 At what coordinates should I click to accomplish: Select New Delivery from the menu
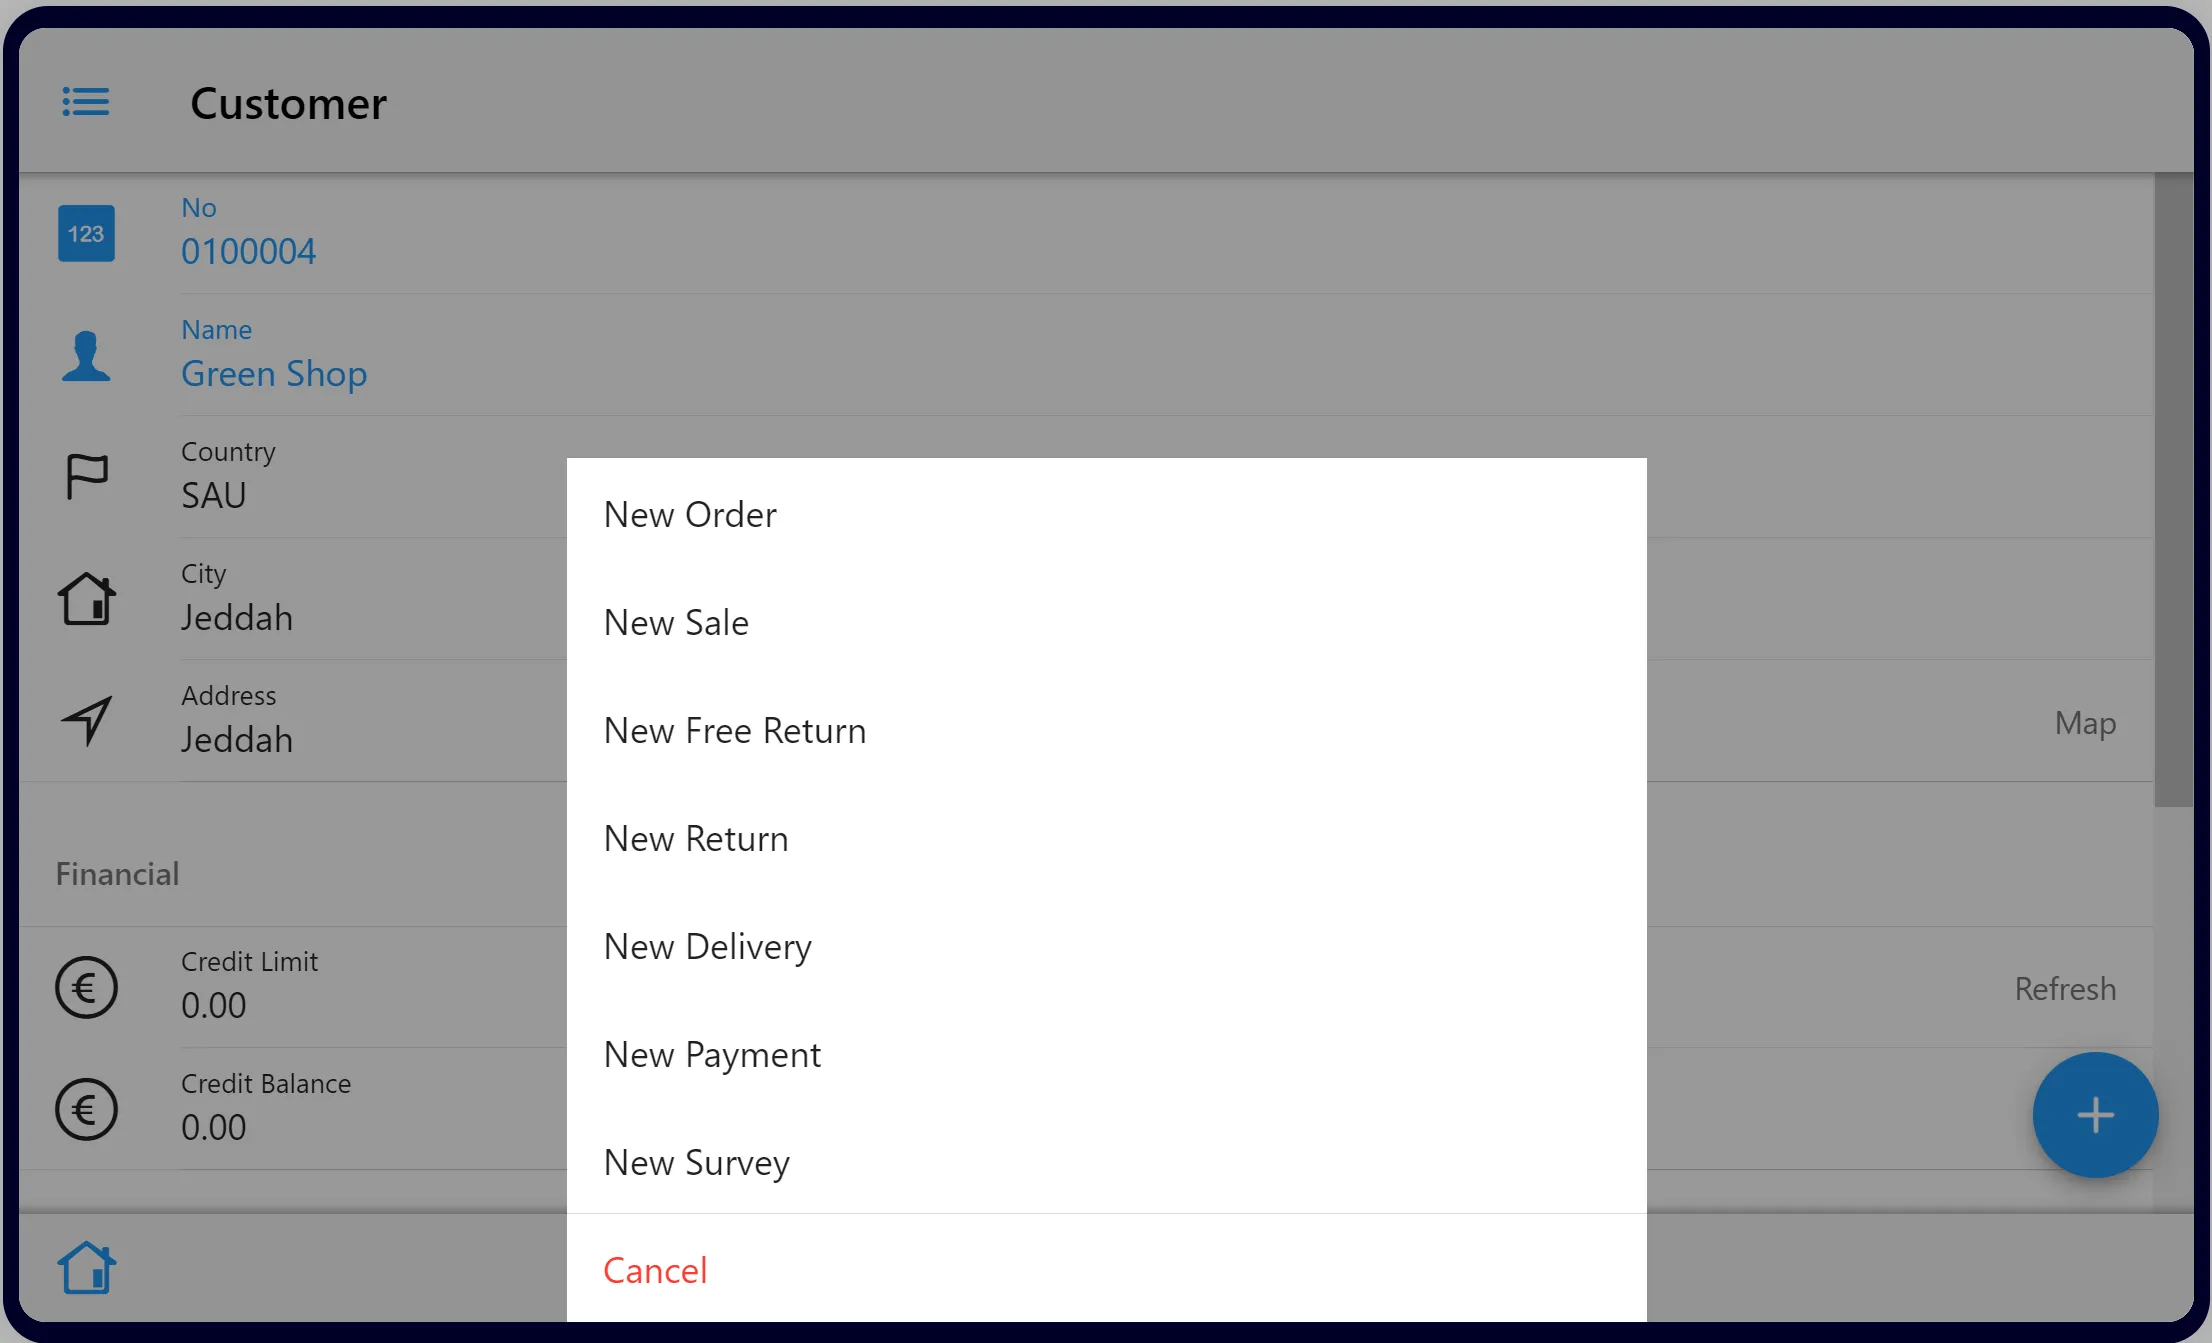(706, 945)
